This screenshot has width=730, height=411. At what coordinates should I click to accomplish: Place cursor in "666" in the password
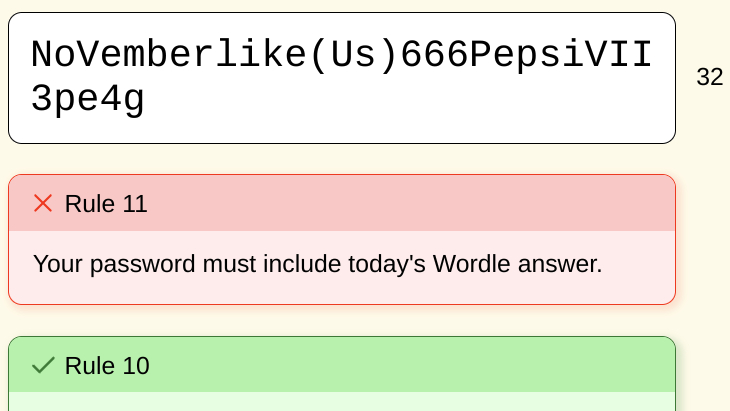click(x=434, y=56)
